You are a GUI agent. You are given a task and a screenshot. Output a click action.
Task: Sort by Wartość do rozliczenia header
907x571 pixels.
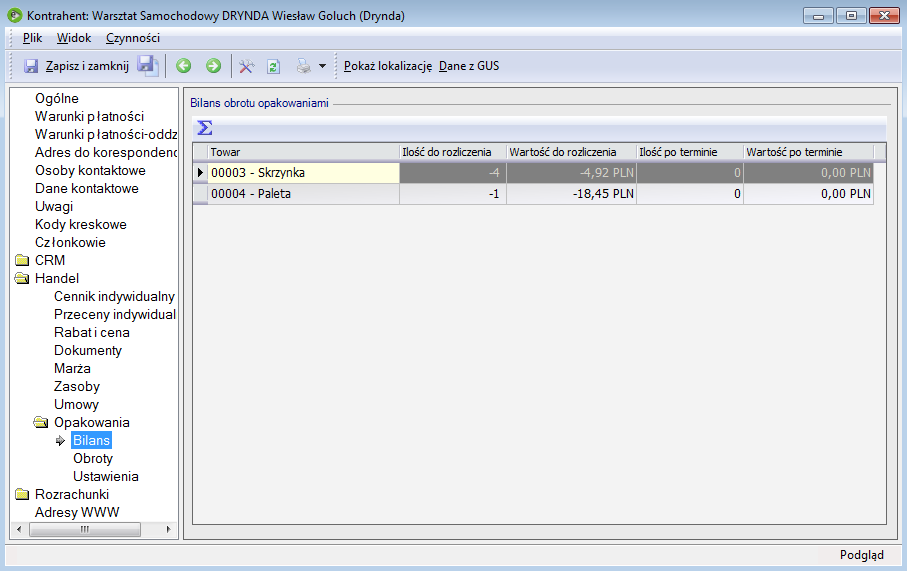click(572, 152)
